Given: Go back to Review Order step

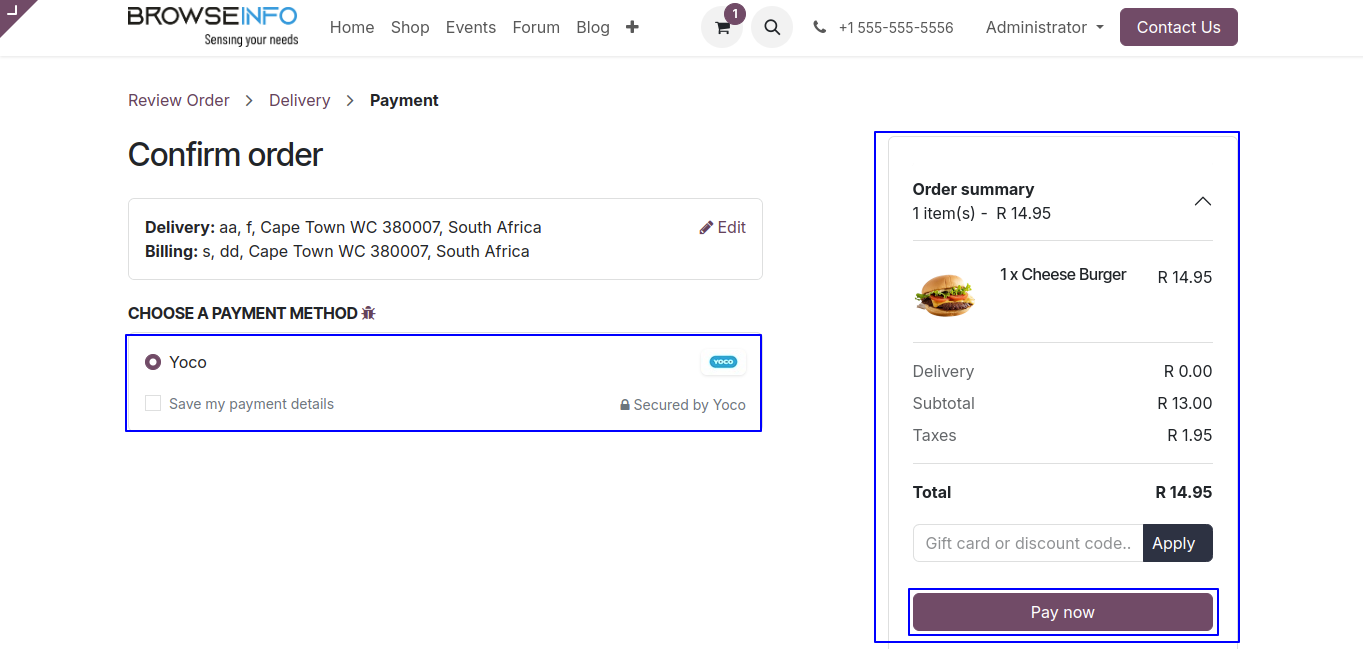Looking at the screenshot, I should pyautogui.click(x=179, y=100).
